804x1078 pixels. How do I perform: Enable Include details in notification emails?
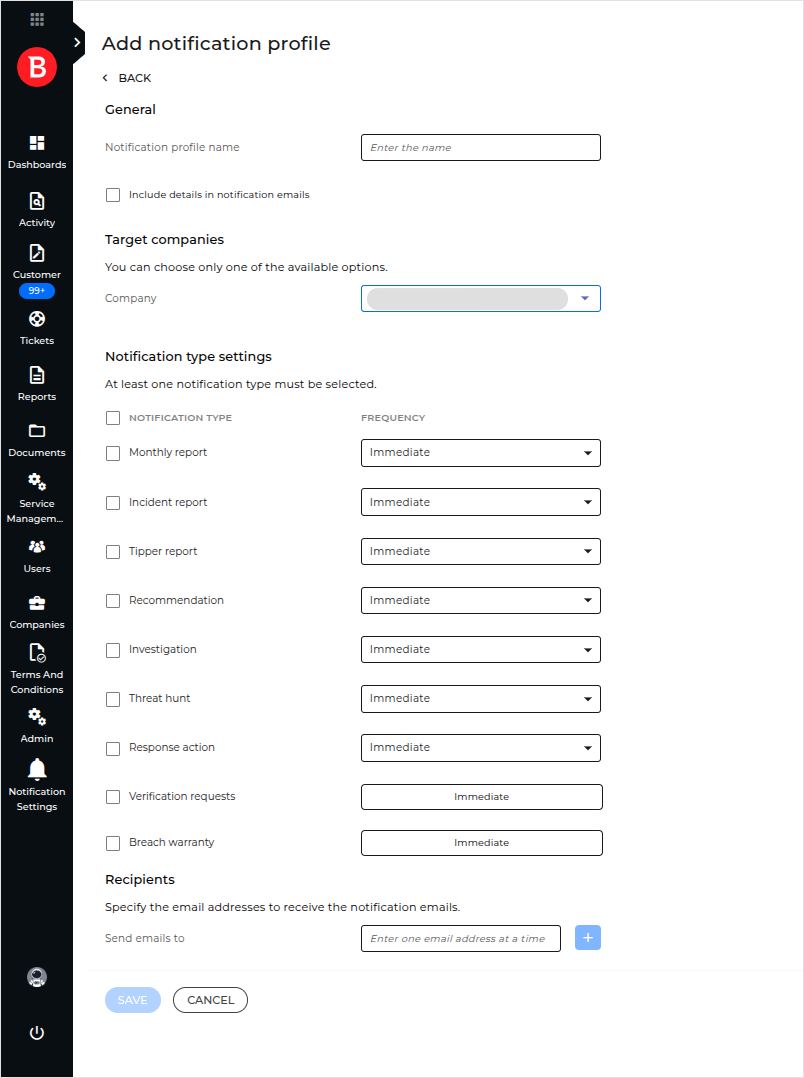pos(112,194)
